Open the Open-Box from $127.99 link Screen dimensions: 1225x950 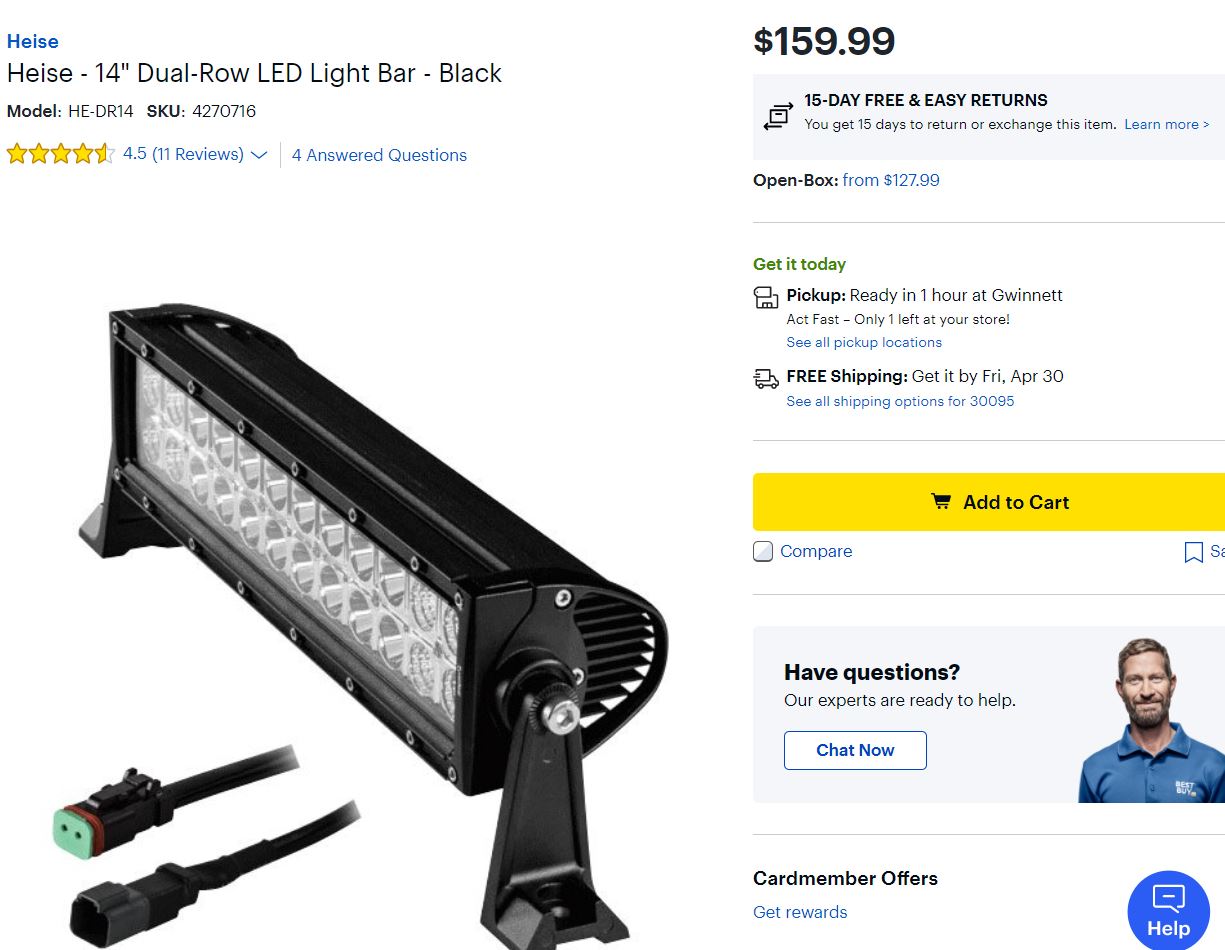pyautogui.click(x=890, y=181)
